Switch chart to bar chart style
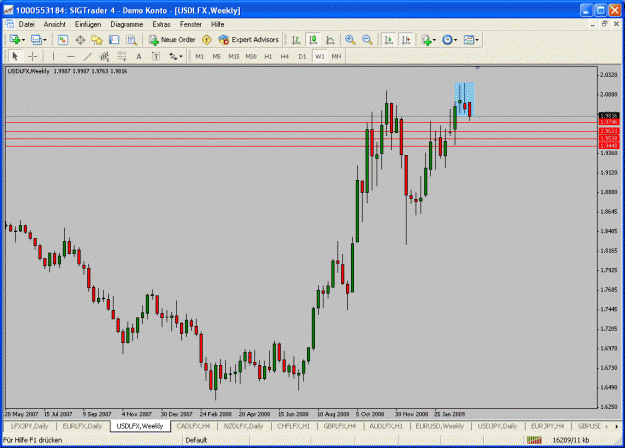 coord(296,40)
